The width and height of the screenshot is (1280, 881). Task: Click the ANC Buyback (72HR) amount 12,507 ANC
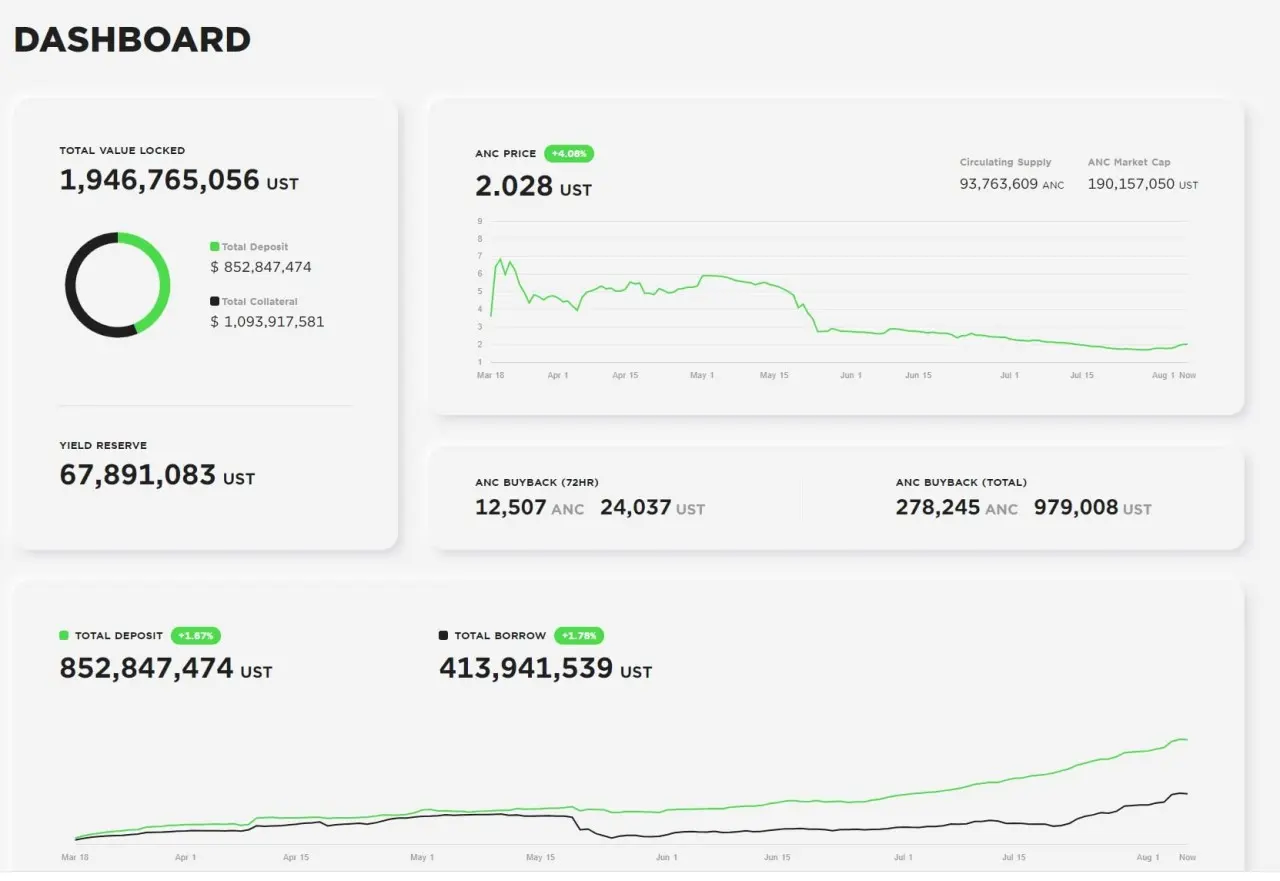(x=529, y=508)
